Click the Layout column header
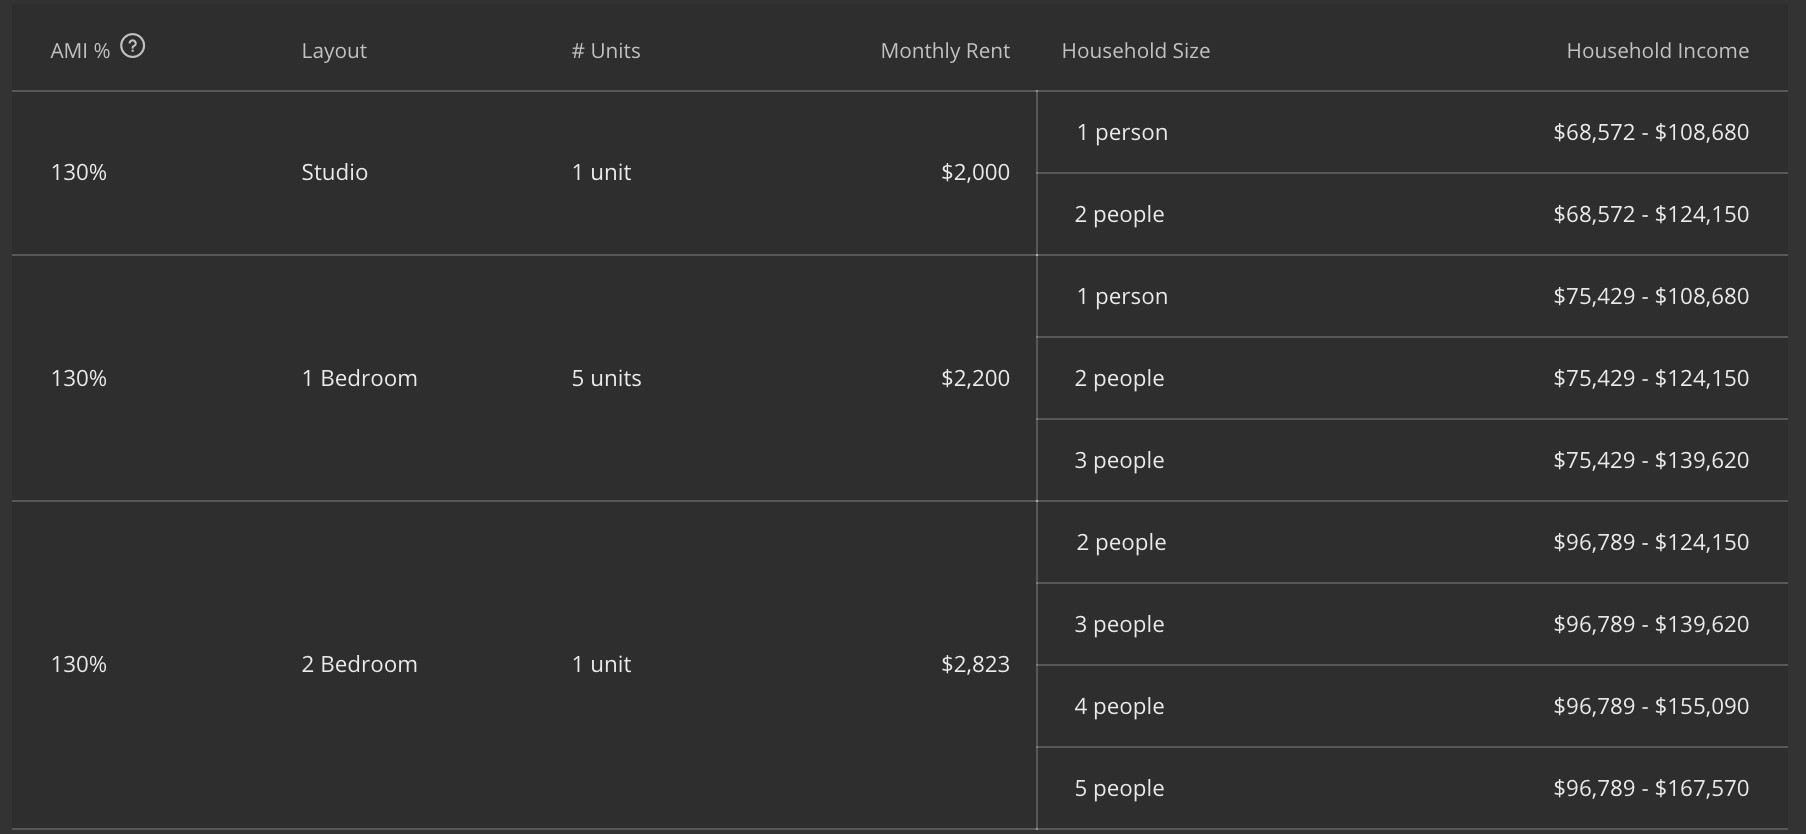The image size is (1806, 834). [334, 51]
